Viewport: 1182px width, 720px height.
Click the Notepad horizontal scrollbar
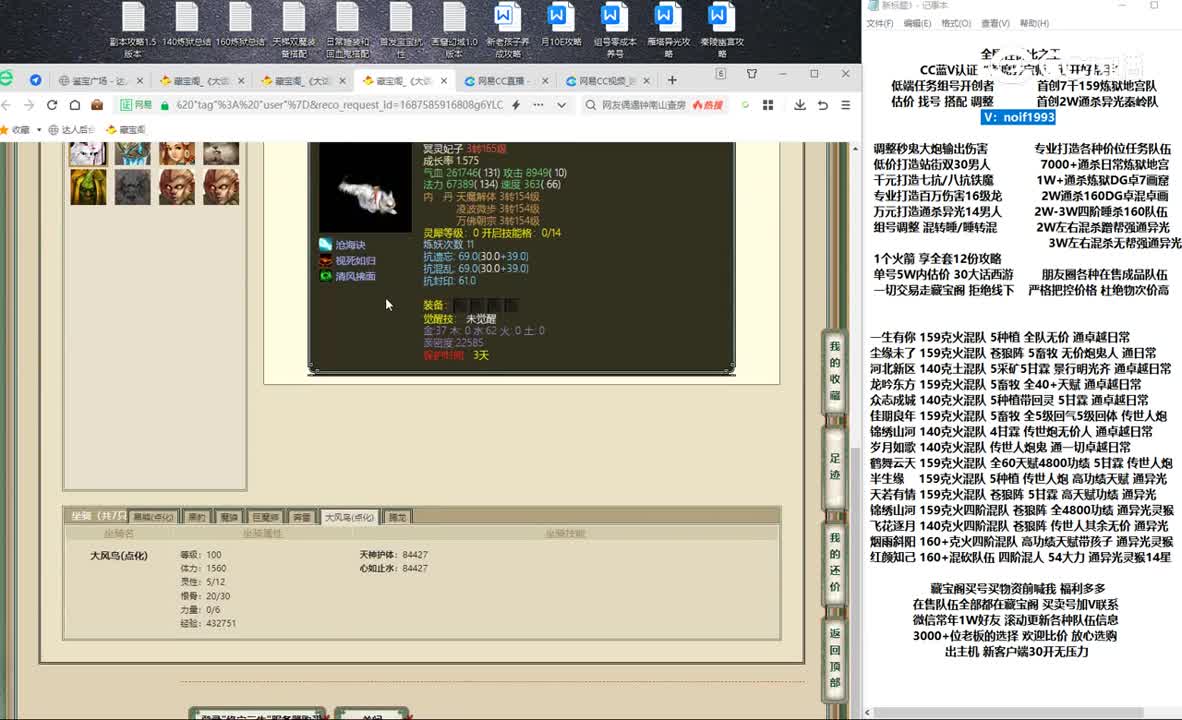click(x=1008, y=712)
